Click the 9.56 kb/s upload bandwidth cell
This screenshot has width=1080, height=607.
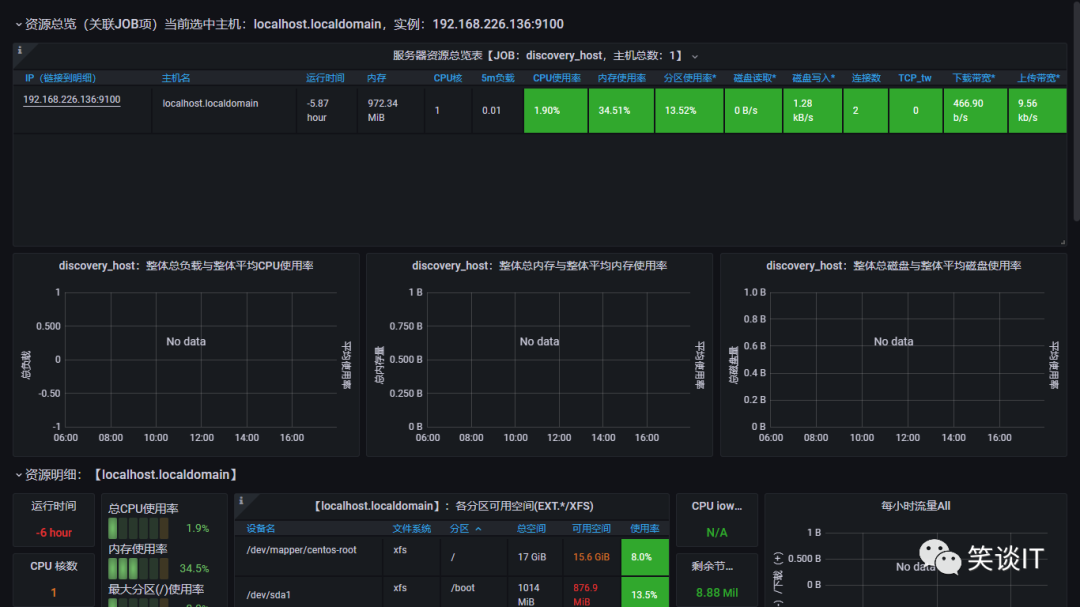click(1037, 110)
